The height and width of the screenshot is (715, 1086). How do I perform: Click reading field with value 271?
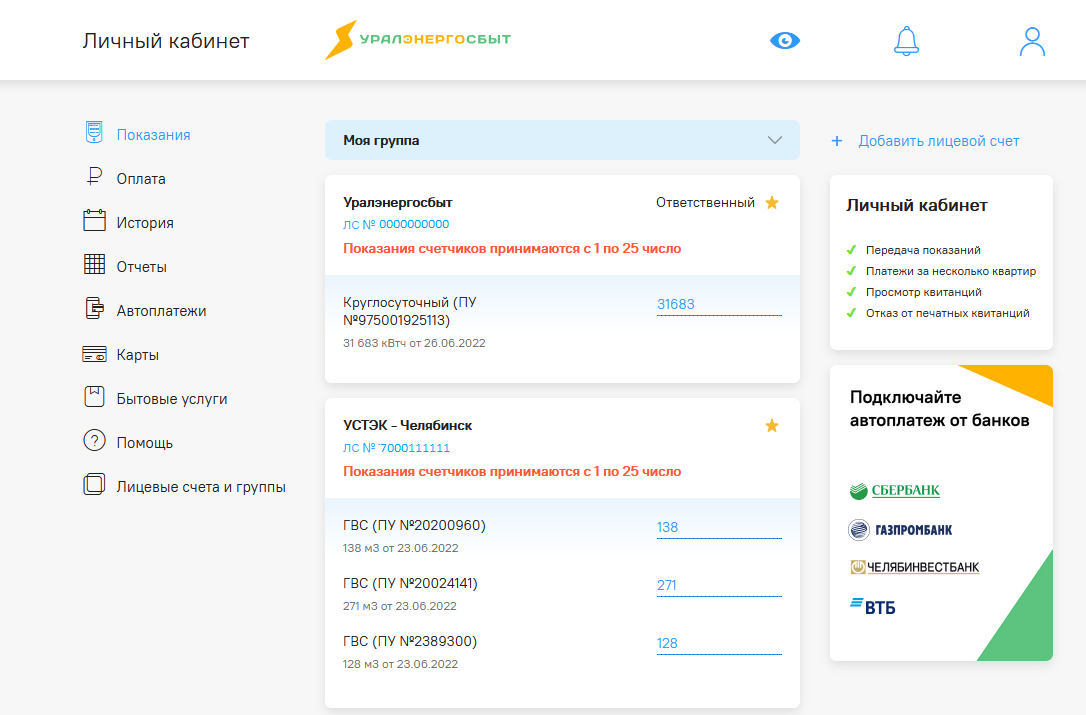719,586
